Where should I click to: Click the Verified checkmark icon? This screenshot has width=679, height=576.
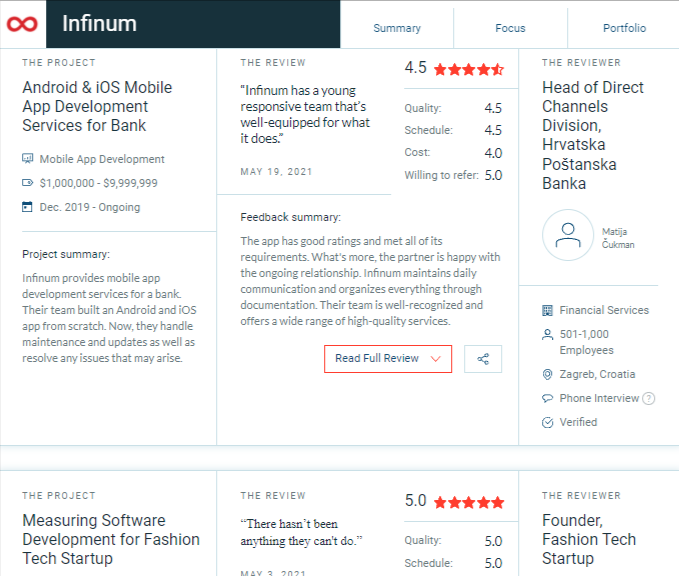click(547, 422)
